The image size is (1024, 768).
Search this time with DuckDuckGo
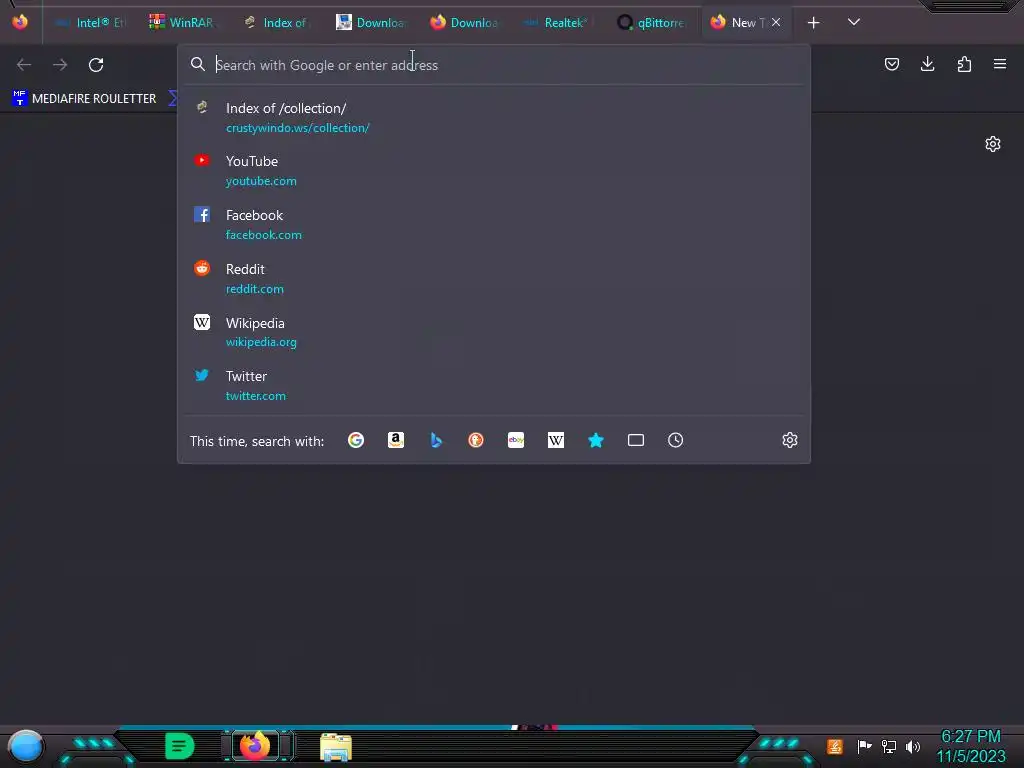[476, 440]
